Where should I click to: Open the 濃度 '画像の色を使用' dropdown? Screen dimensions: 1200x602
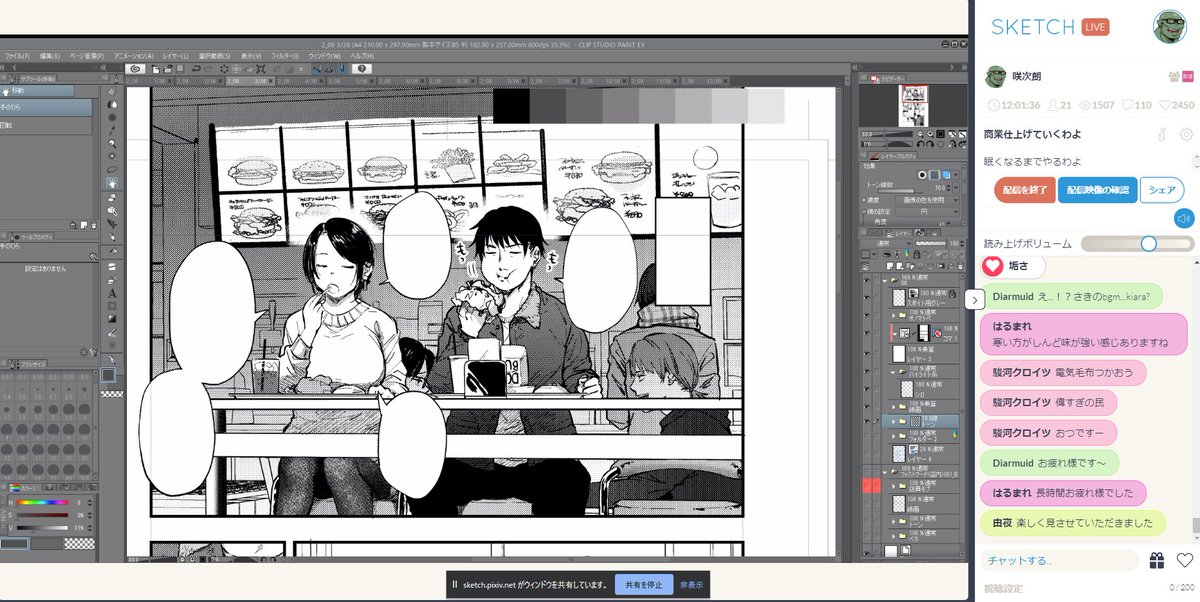point(928,200)
